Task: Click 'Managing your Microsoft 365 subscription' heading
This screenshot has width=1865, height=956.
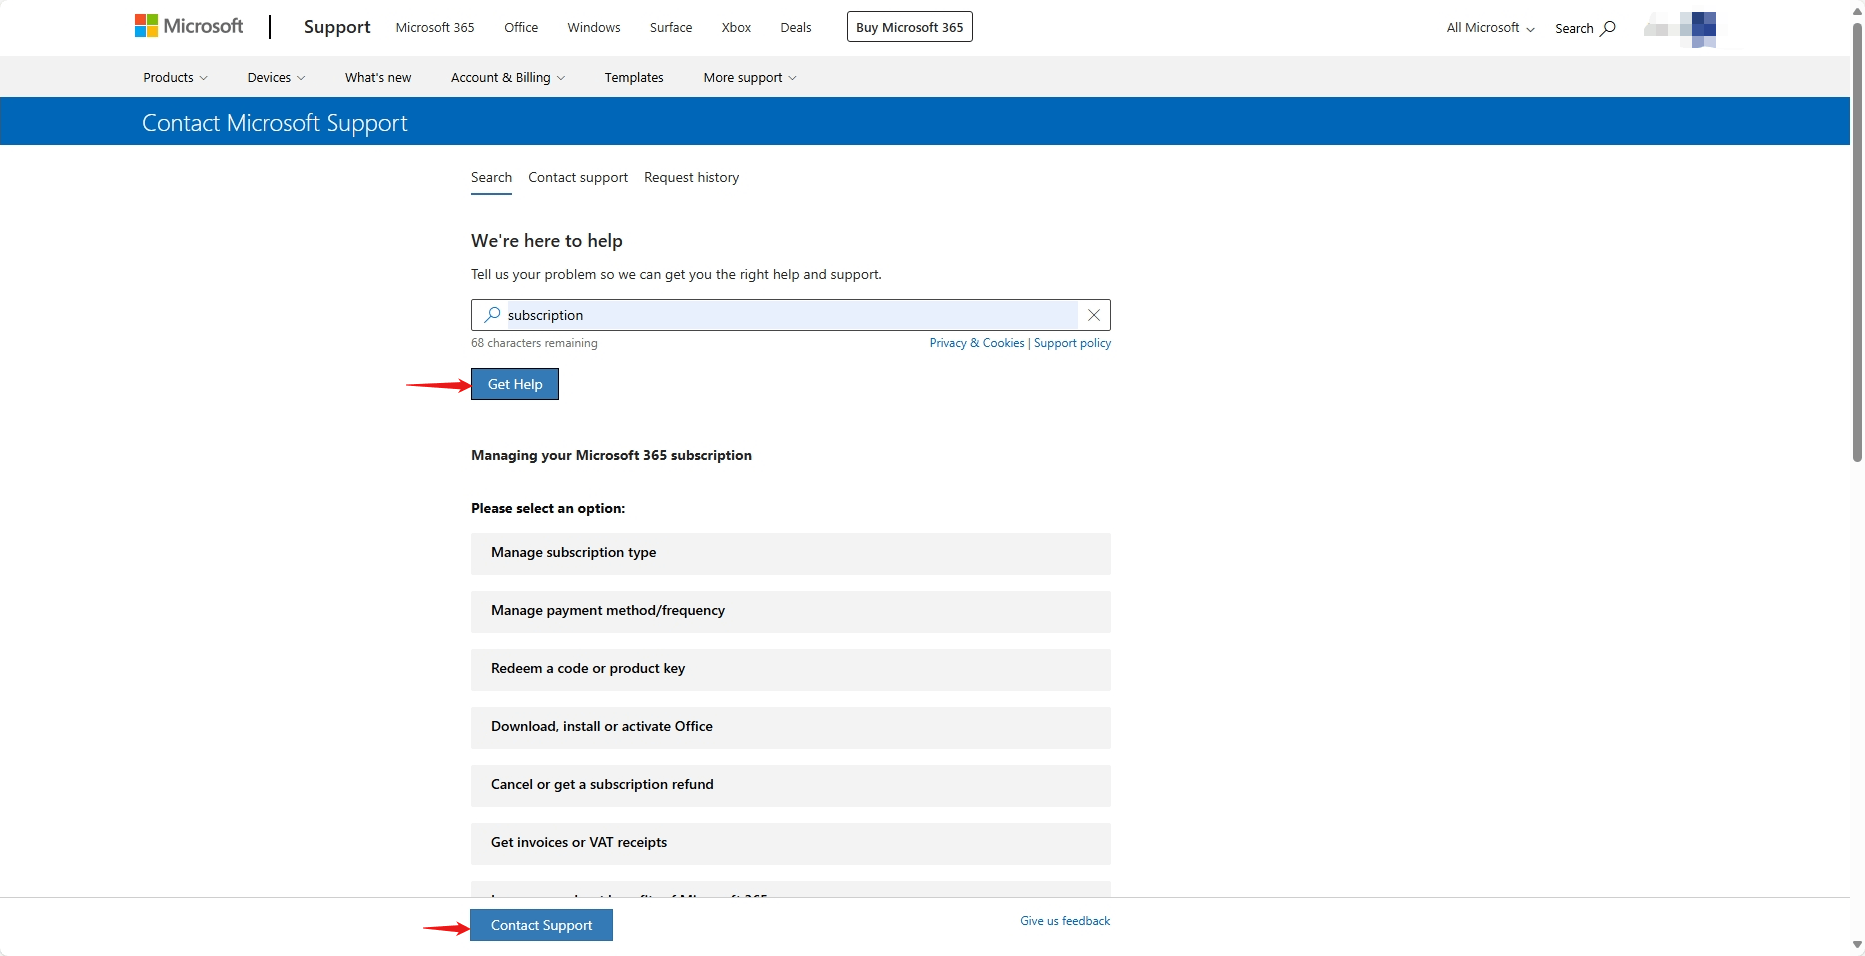Action: (611, 455)
